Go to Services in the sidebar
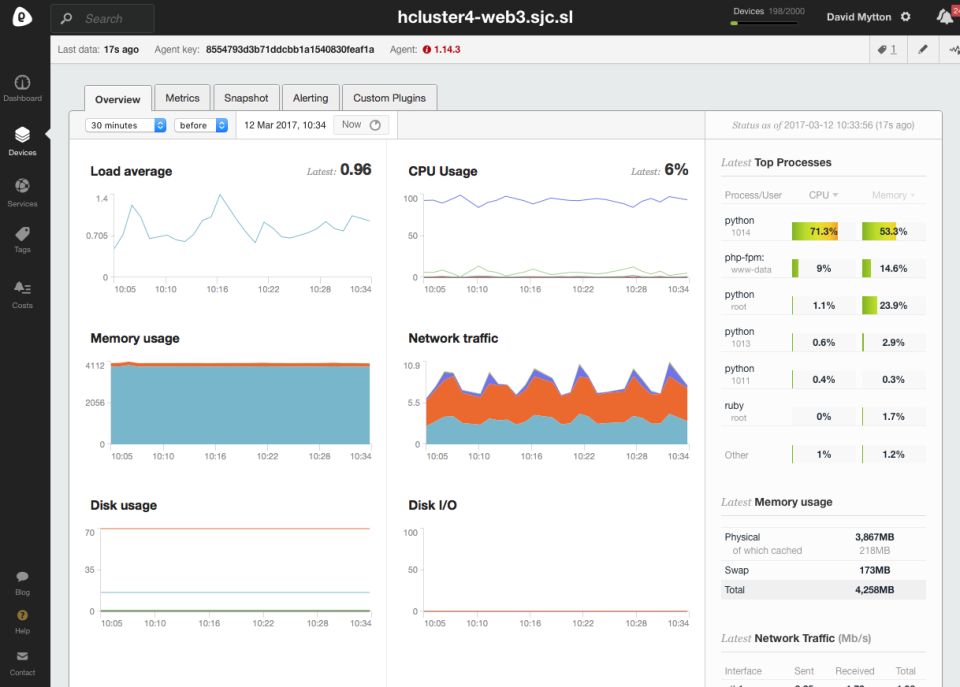 coord(22,190)
